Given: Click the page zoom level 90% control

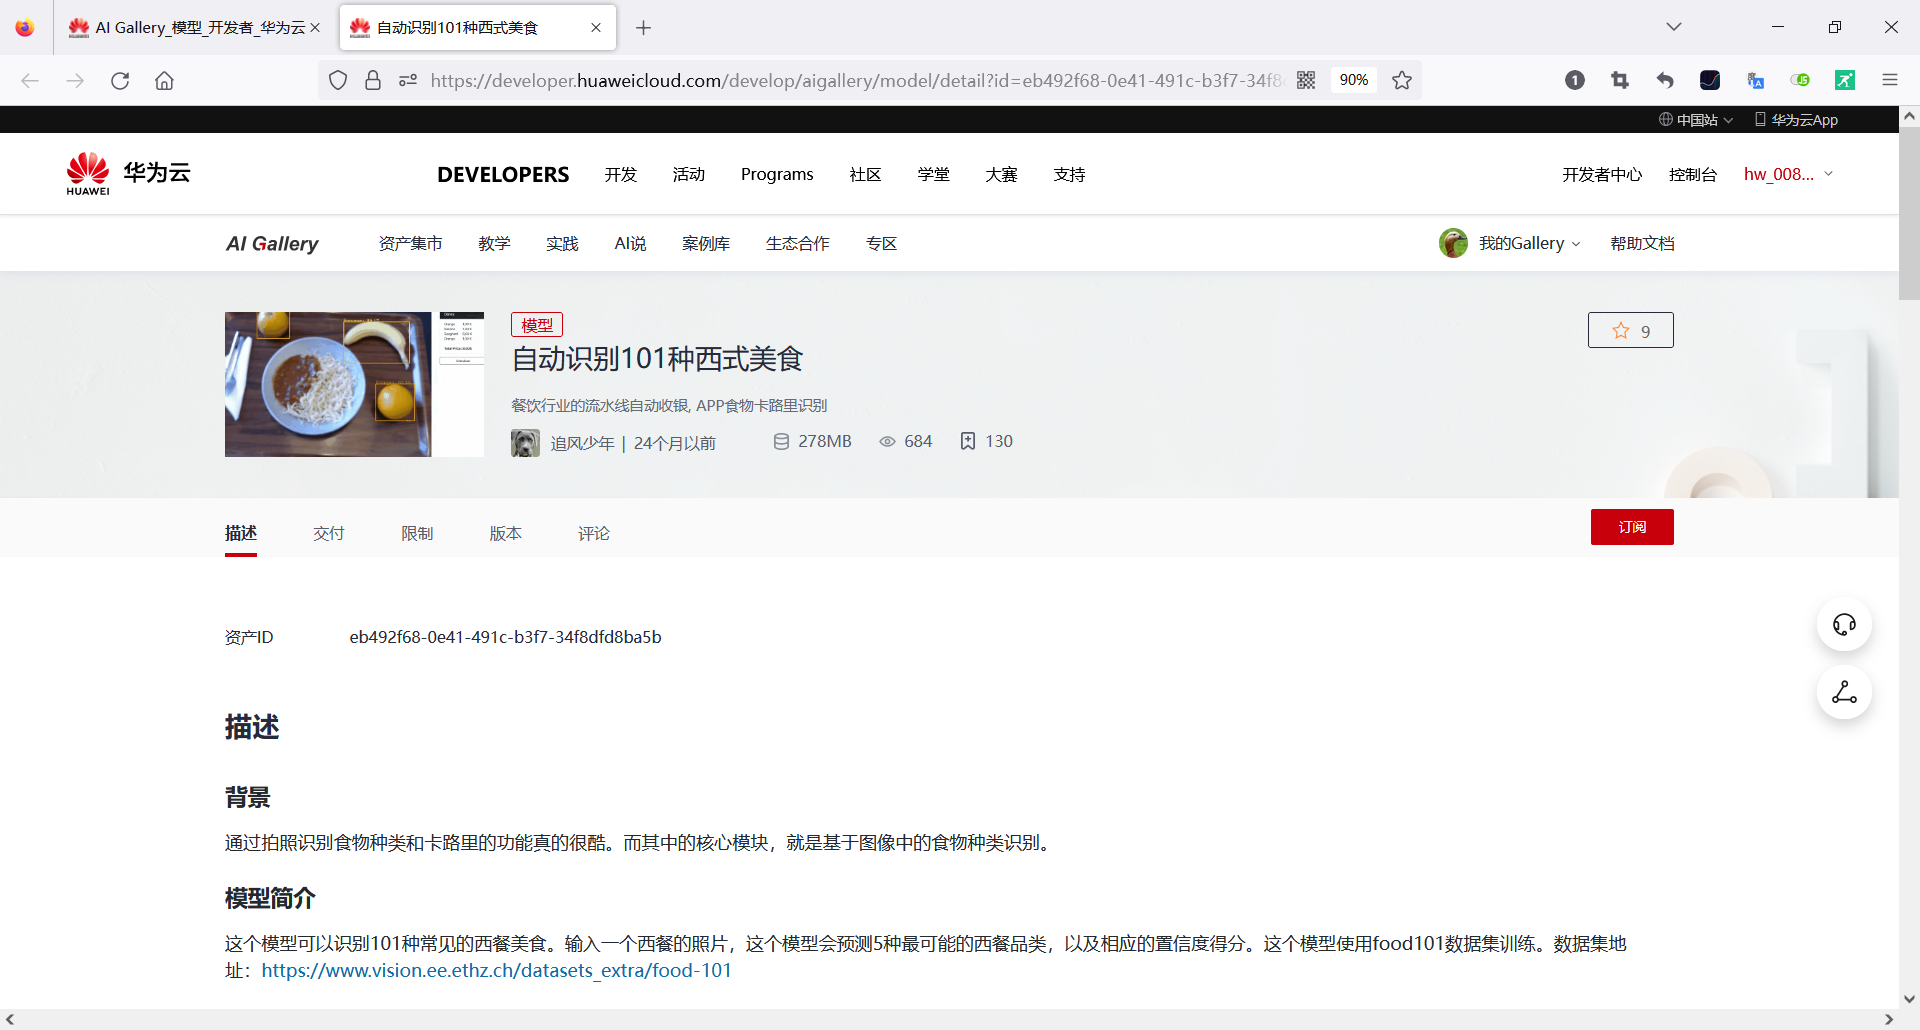Looking at the screenshot, I should point(1353,80).
